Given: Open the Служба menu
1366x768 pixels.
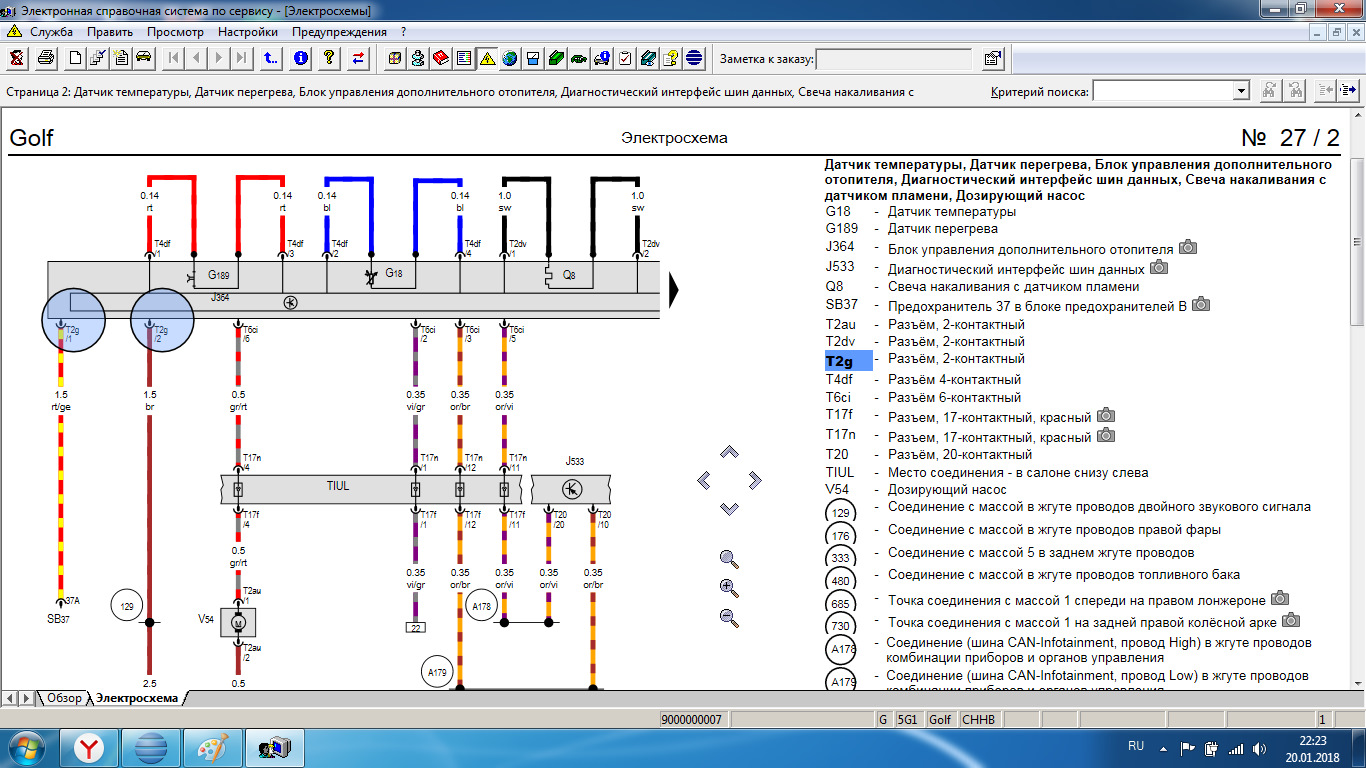Looking at the screenshot, I should click(x=51, y=32).
